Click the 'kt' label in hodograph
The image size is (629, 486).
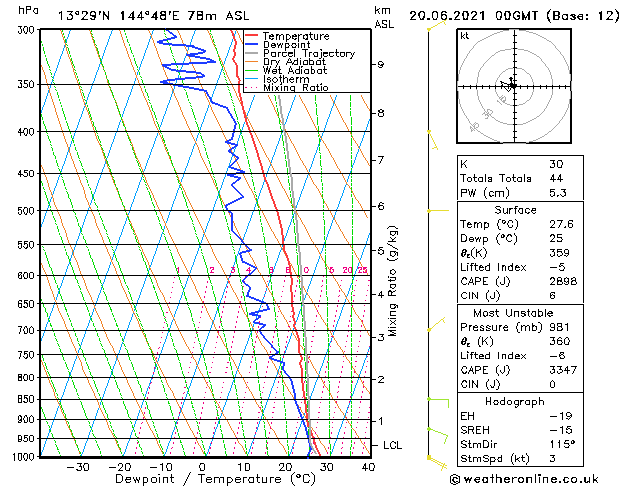pos(465,36)
